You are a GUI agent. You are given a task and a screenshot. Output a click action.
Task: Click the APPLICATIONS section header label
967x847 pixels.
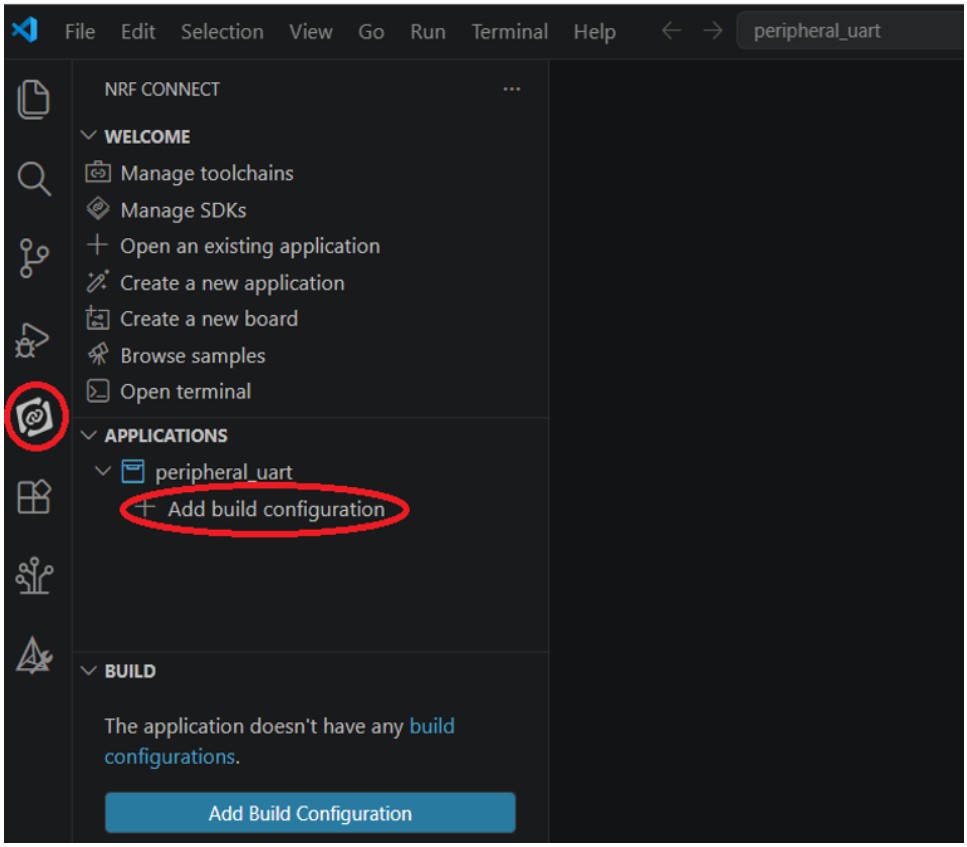[165, 436]
